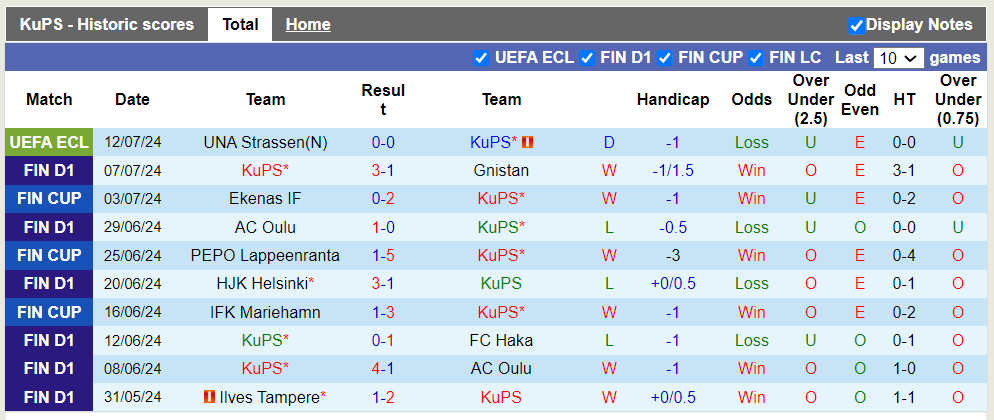
Task: Click the UEFA ECL league badge
Action: pyautogui.click(x=49, y=143)
